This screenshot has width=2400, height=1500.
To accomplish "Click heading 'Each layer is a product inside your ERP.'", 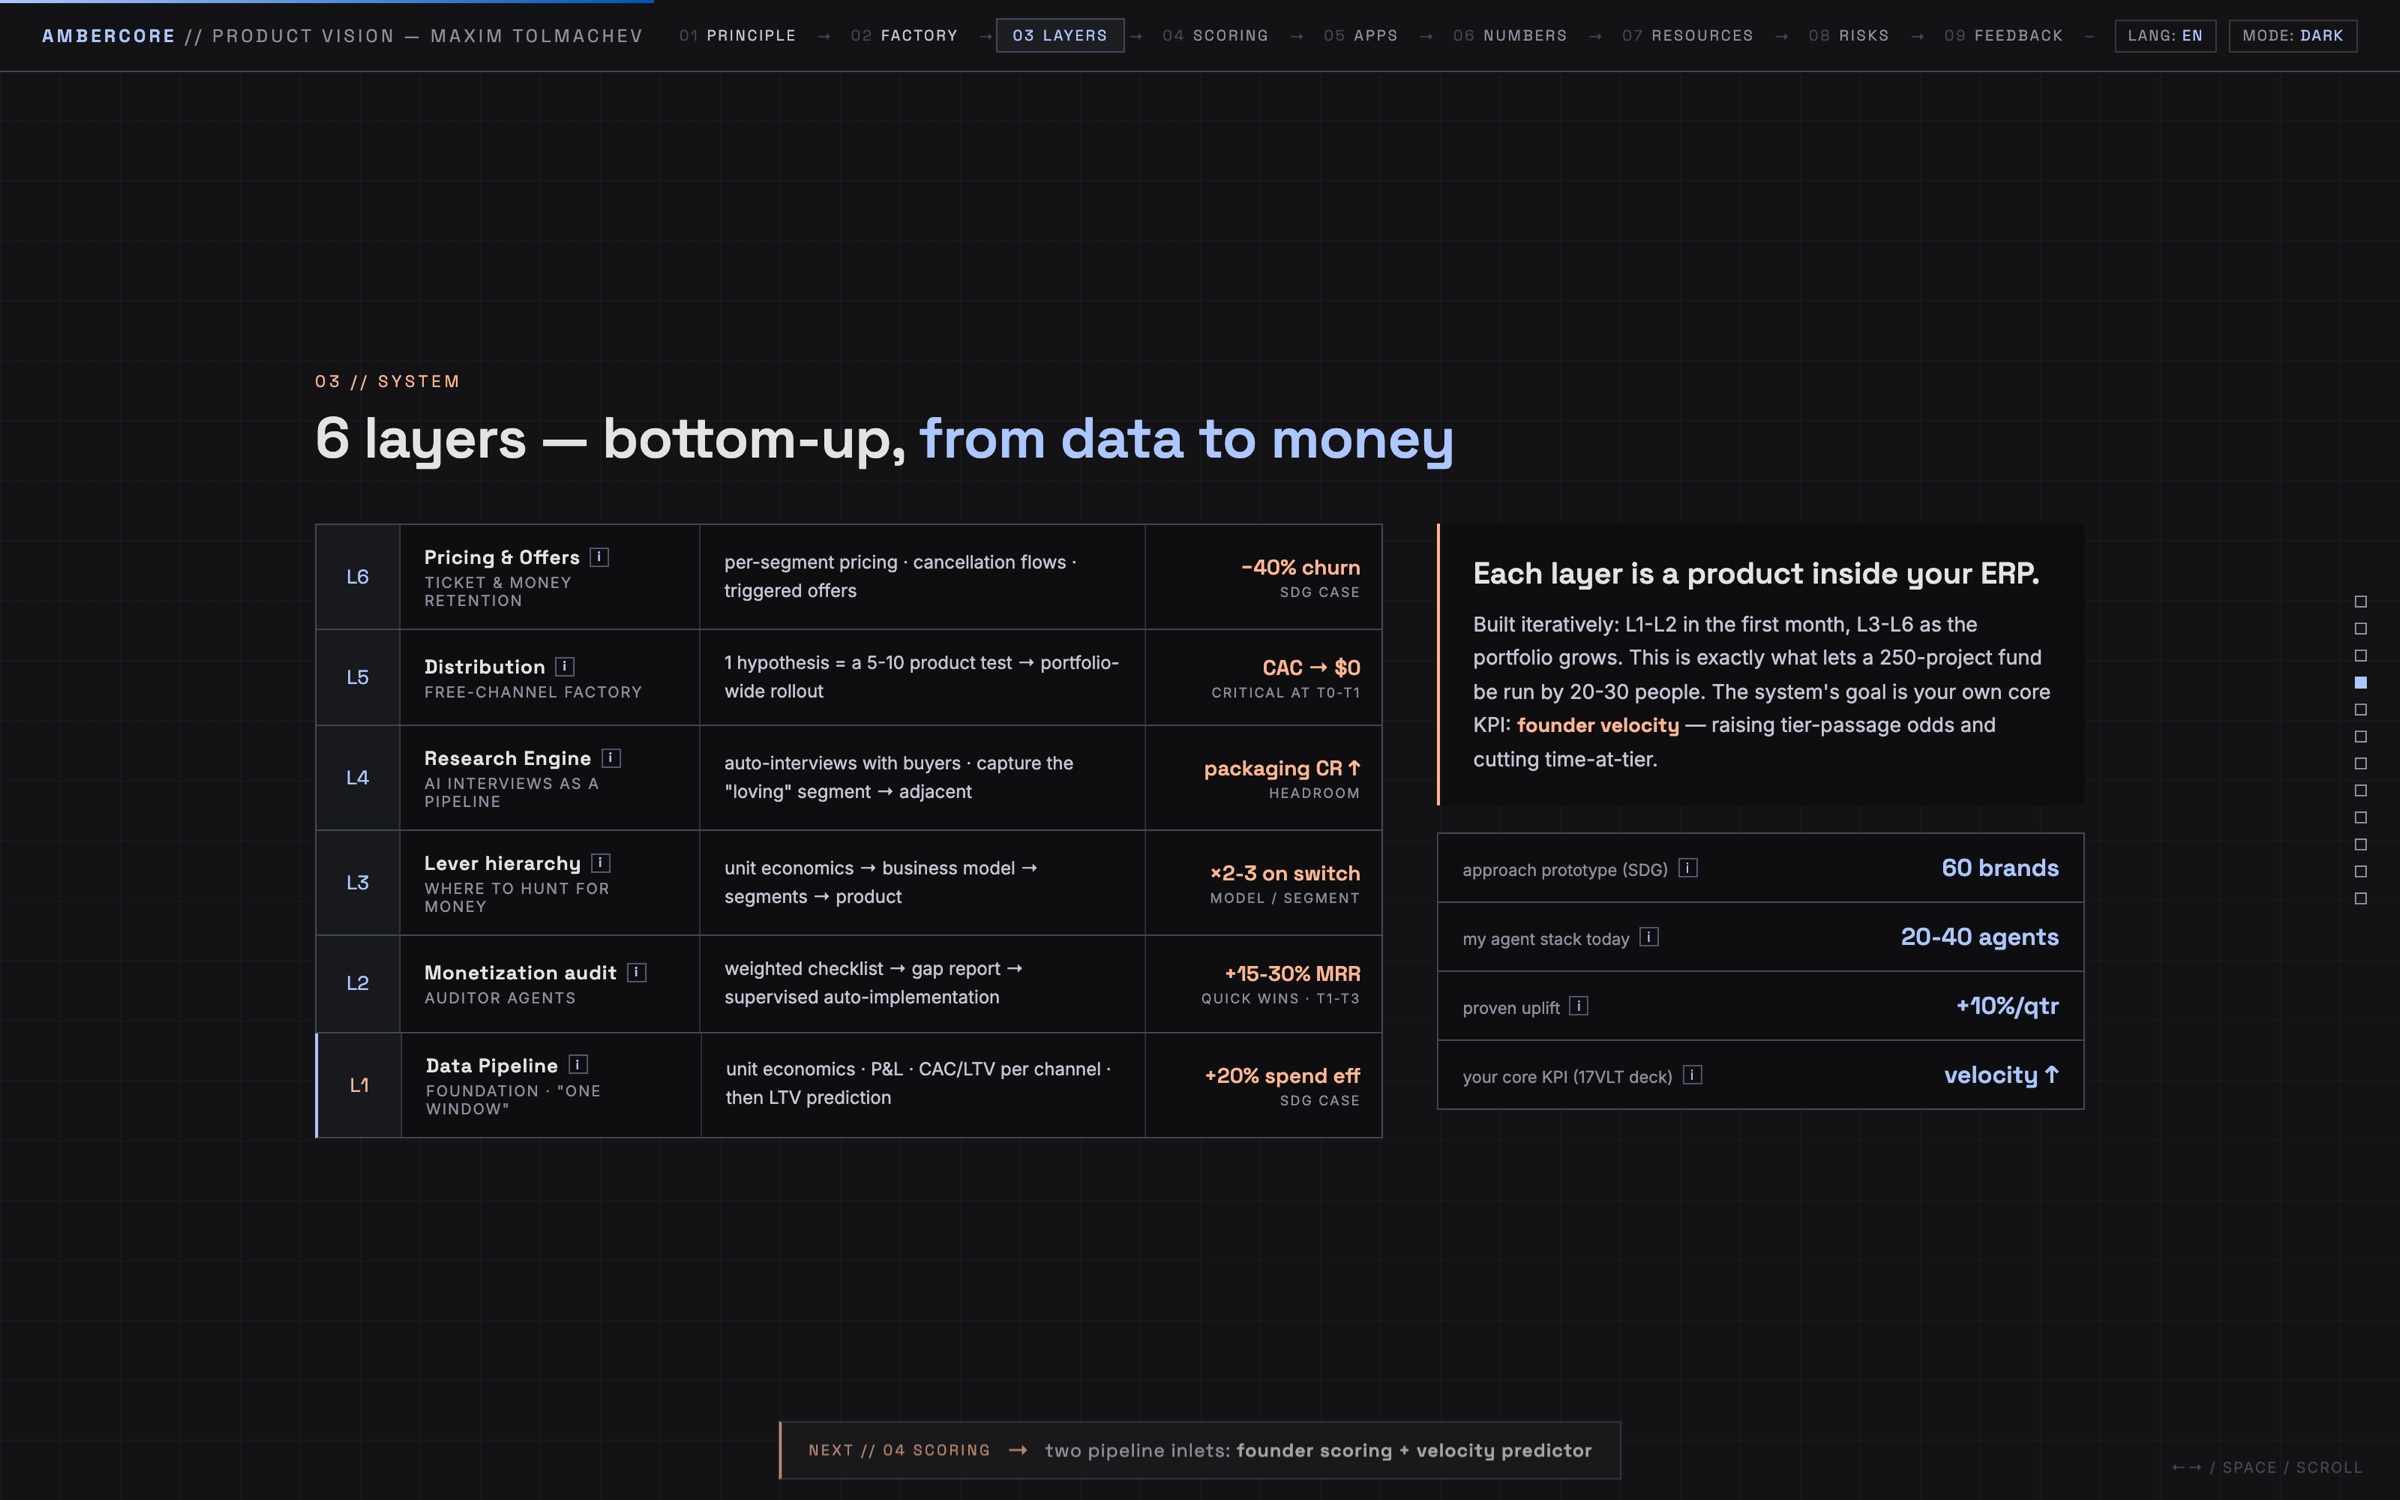I will pyautogui.click(x=1756, y=574).
